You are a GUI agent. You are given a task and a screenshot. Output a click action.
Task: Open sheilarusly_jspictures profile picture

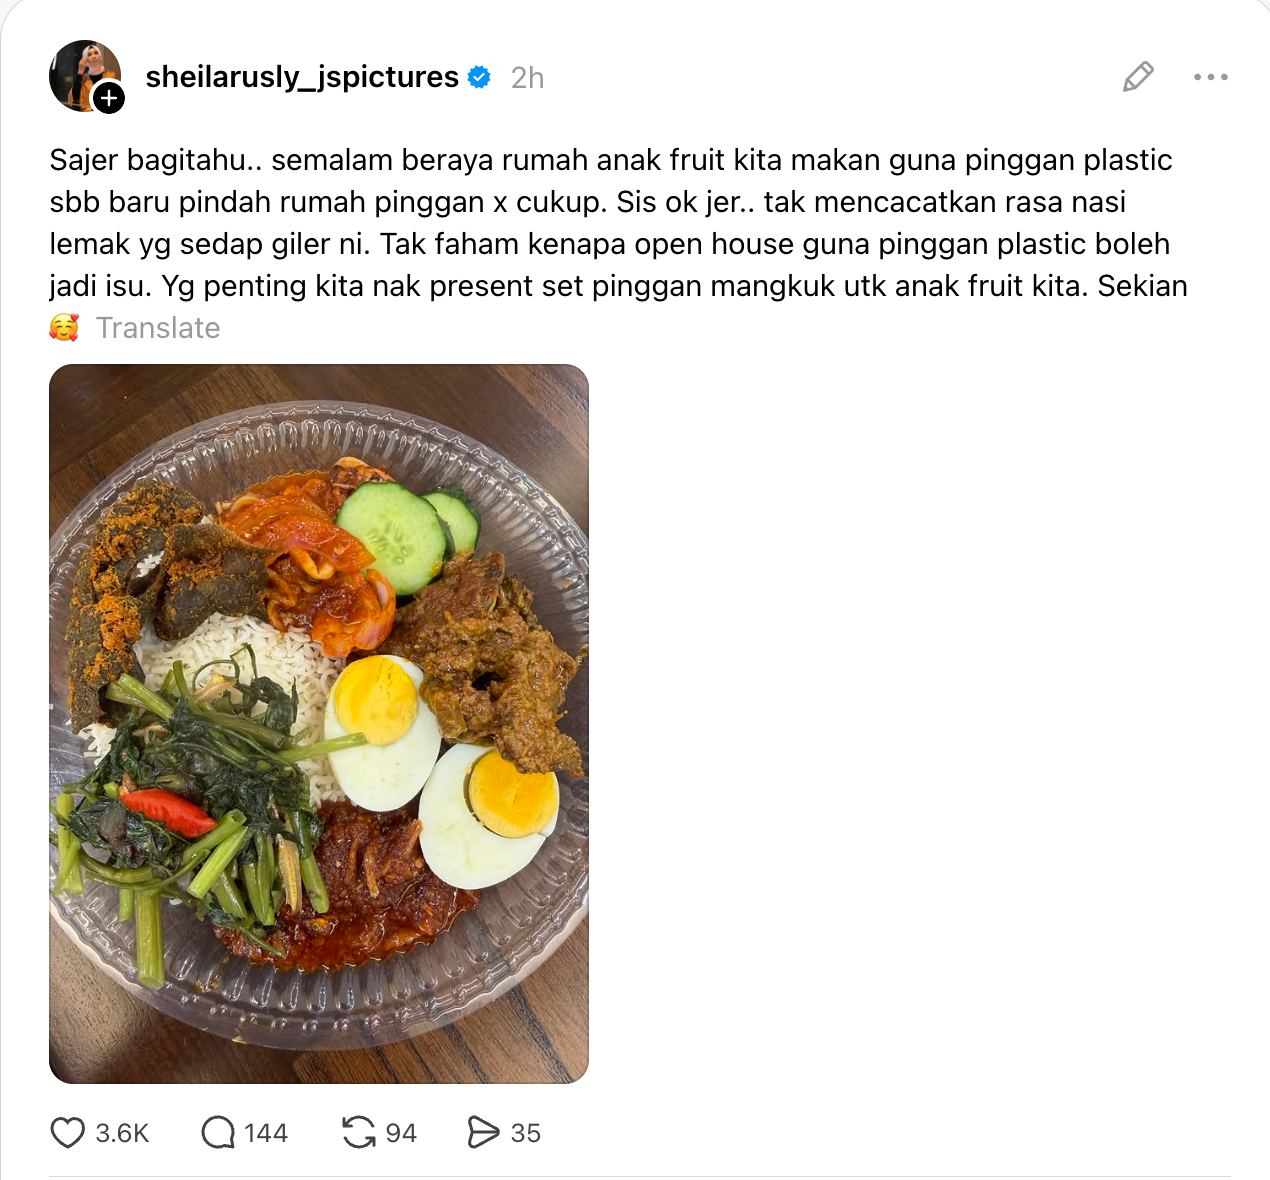(84, 75)
